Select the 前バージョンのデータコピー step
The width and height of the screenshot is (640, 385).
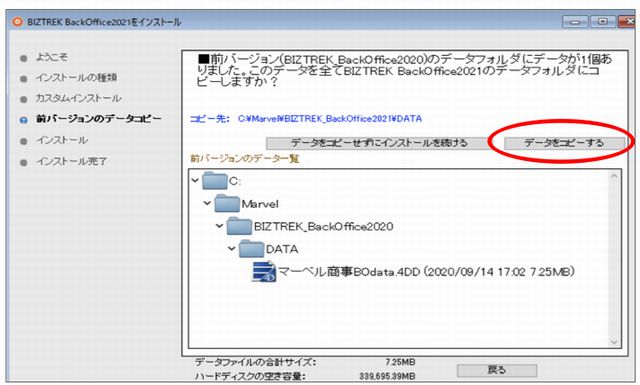(99, 119)
